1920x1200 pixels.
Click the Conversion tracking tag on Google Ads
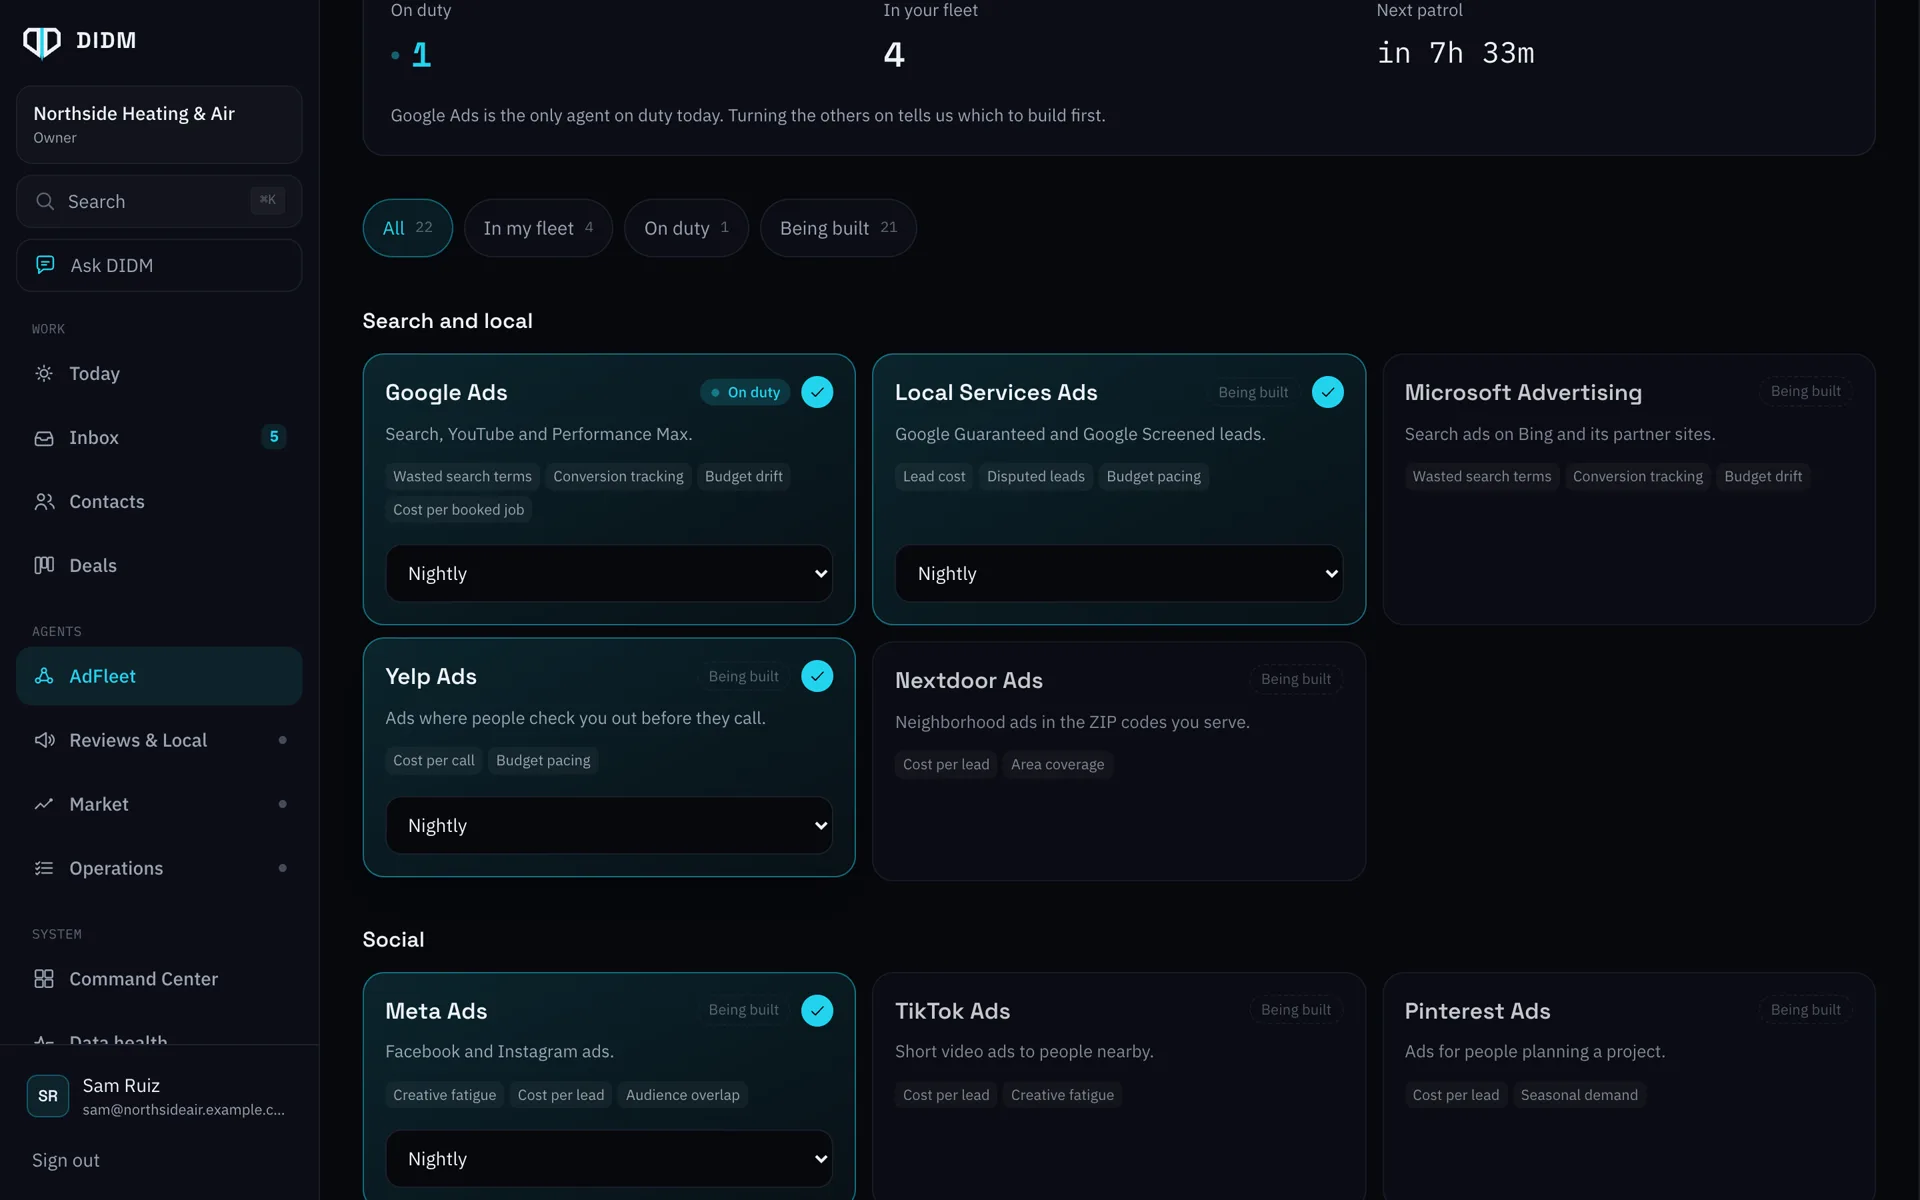click(x=618, y=477)
